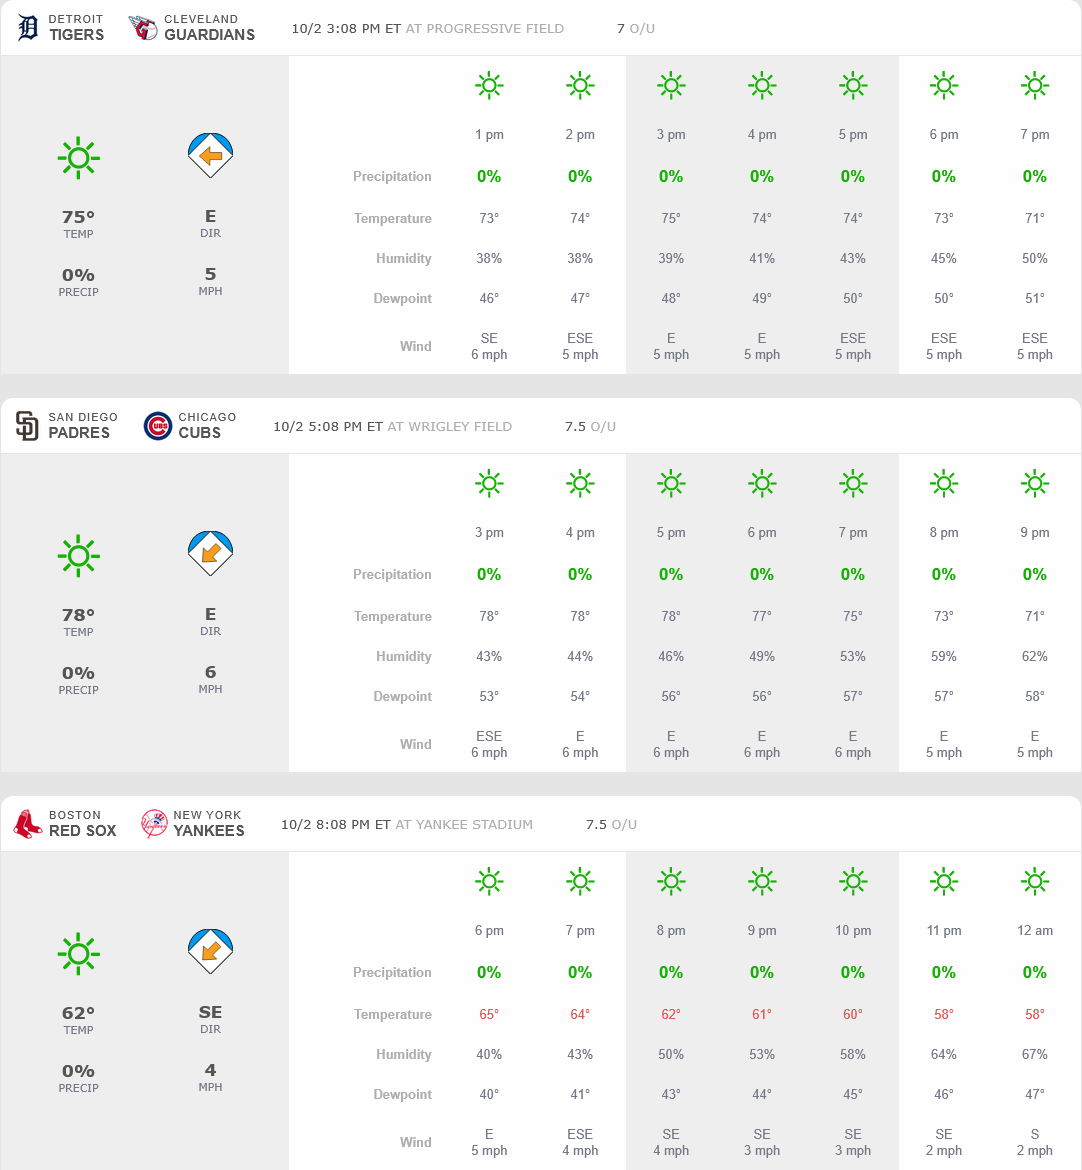This screenshot has height=1170, width=1082.
Task: Open the "At Progressive Field" venue text
Action: coord(484,28)
